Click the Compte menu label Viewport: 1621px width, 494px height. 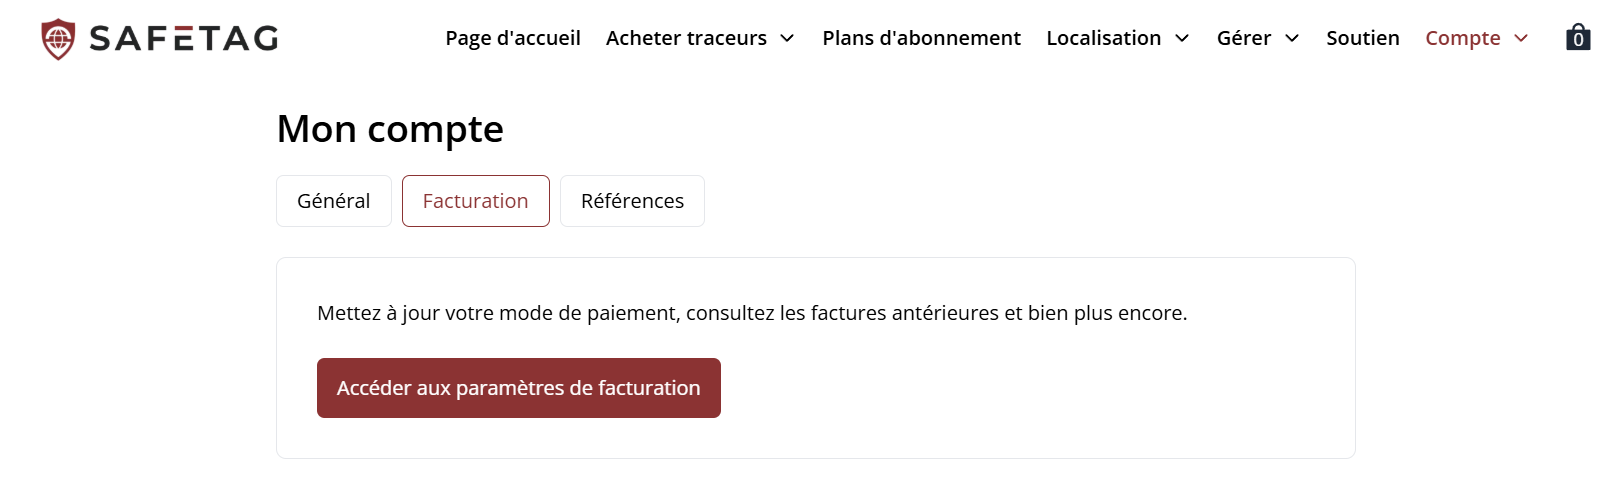coord(1462,38)
